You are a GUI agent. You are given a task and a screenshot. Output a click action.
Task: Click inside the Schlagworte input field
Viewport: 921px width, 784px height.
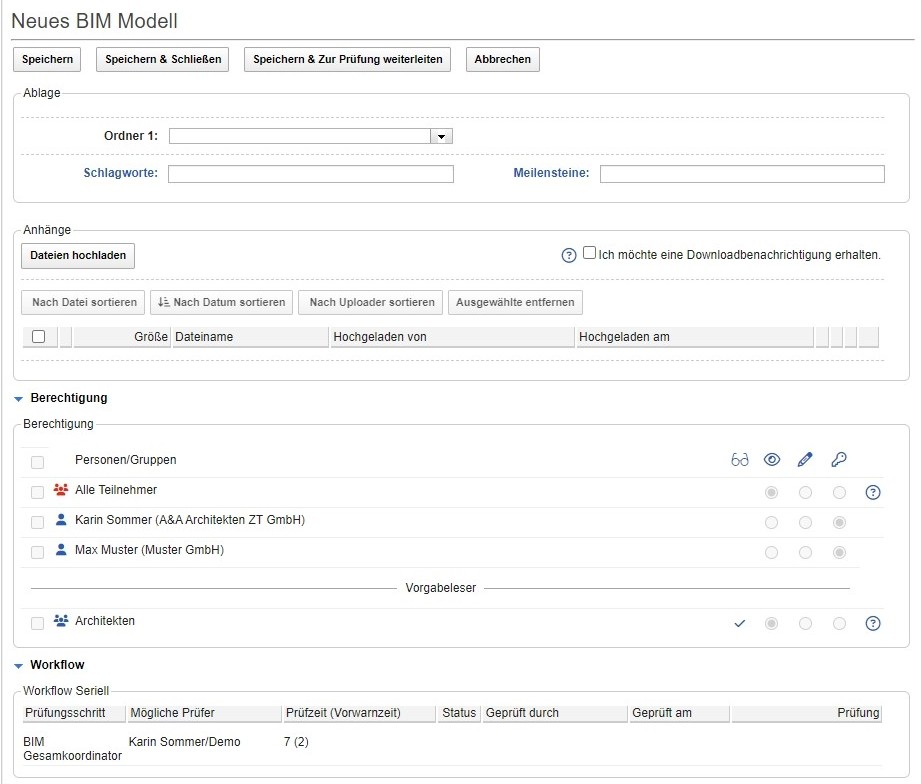[308, 172]
